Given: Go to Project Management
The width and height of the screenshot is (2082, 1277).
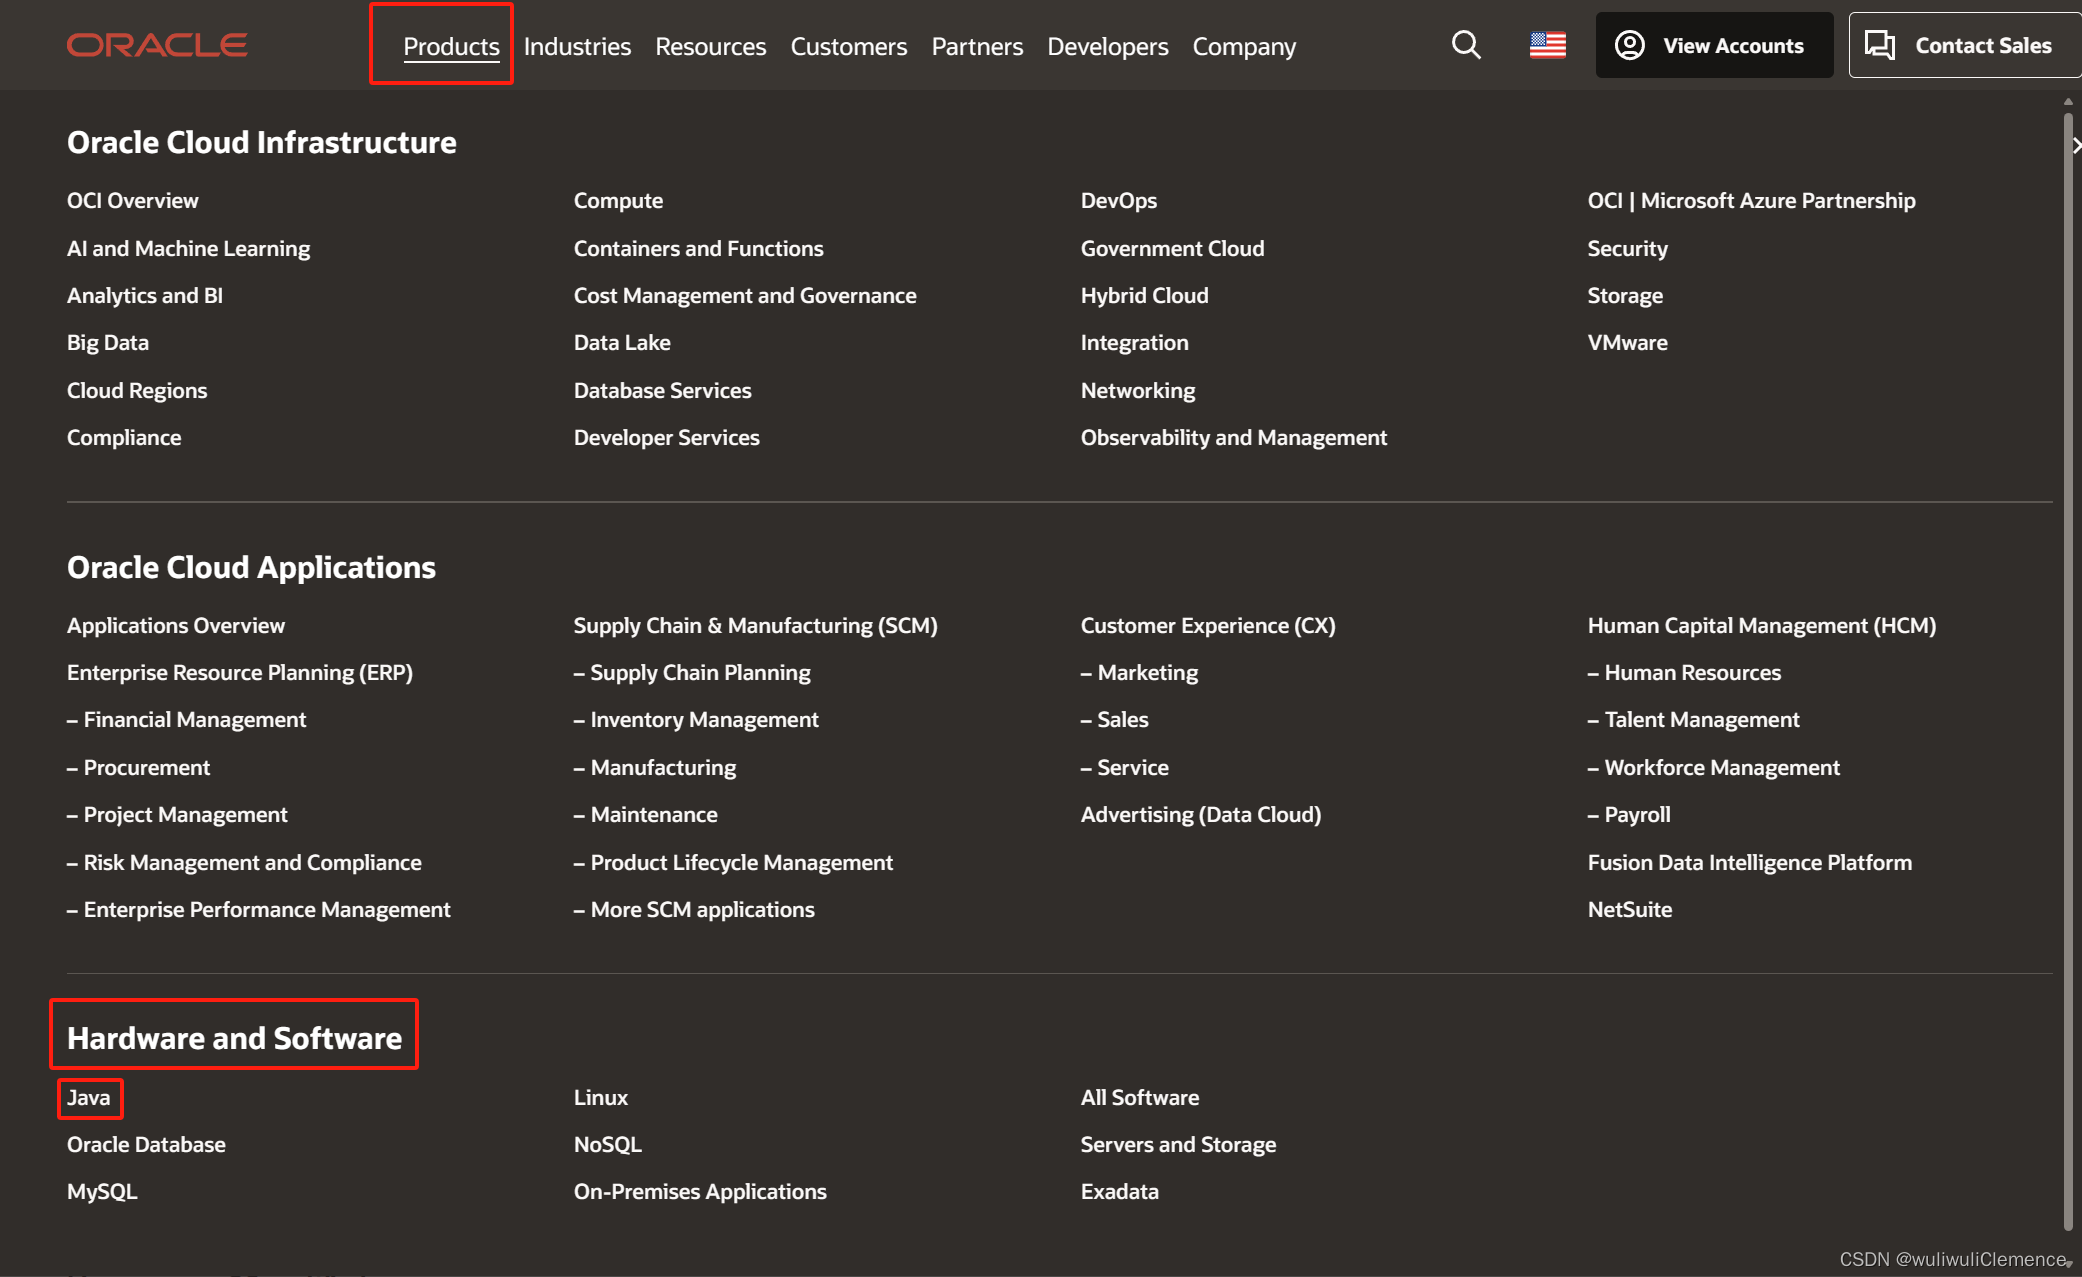Looking at the screenshot, I should pyautogui.click(x=177, y=814).
